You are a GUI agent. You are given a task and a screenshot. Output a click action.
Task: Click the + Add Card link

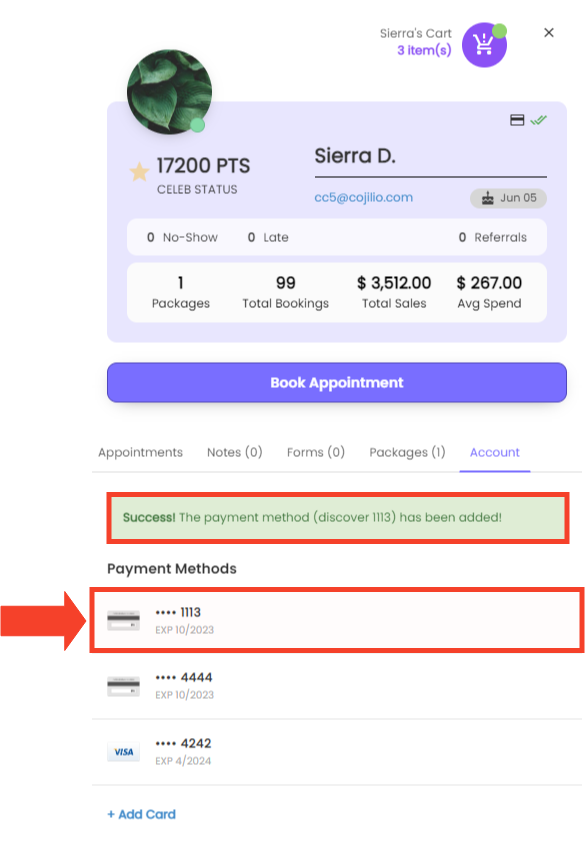pyautogui.click(x=142, y=814)
